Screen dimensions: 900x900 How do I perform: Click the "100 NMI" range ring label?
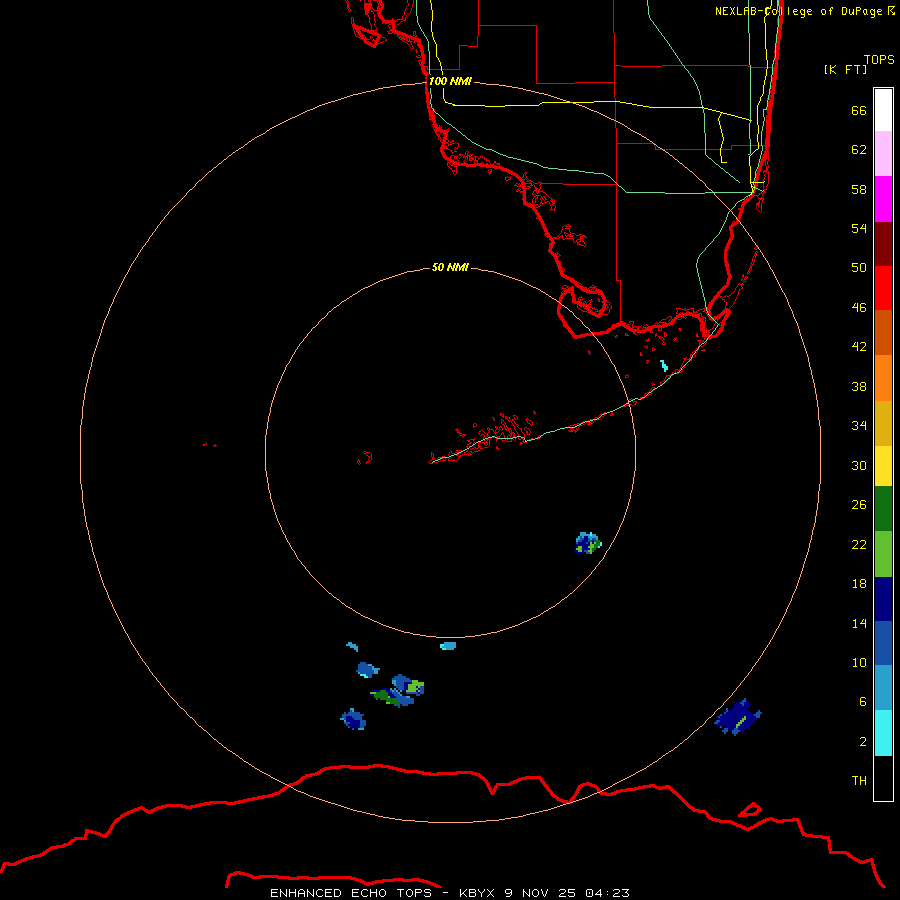[x=450, y=81]
